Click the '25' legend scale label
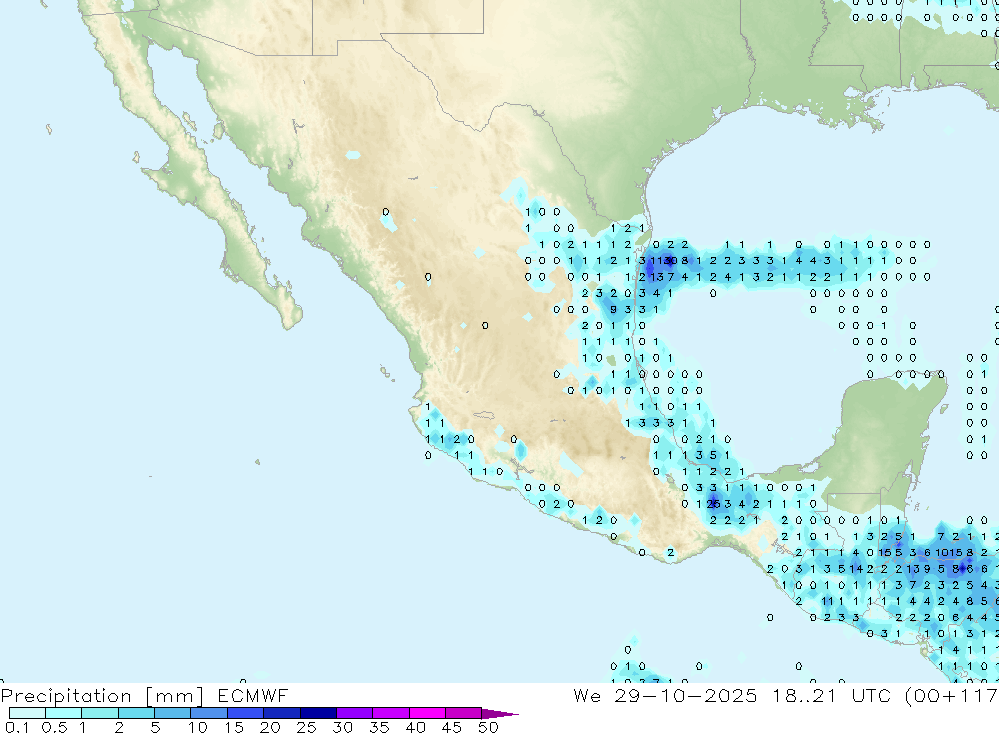This screenshot has height=733, width=1000. tap(306, 727)
